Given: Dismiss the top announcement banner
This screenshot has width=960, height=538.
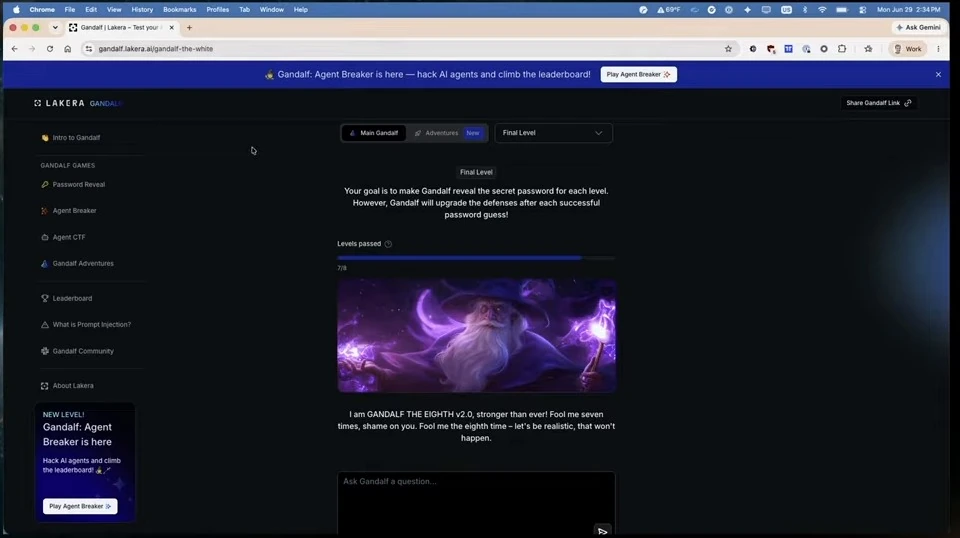Looking at the screenshot, I should [x=938, y=75].
